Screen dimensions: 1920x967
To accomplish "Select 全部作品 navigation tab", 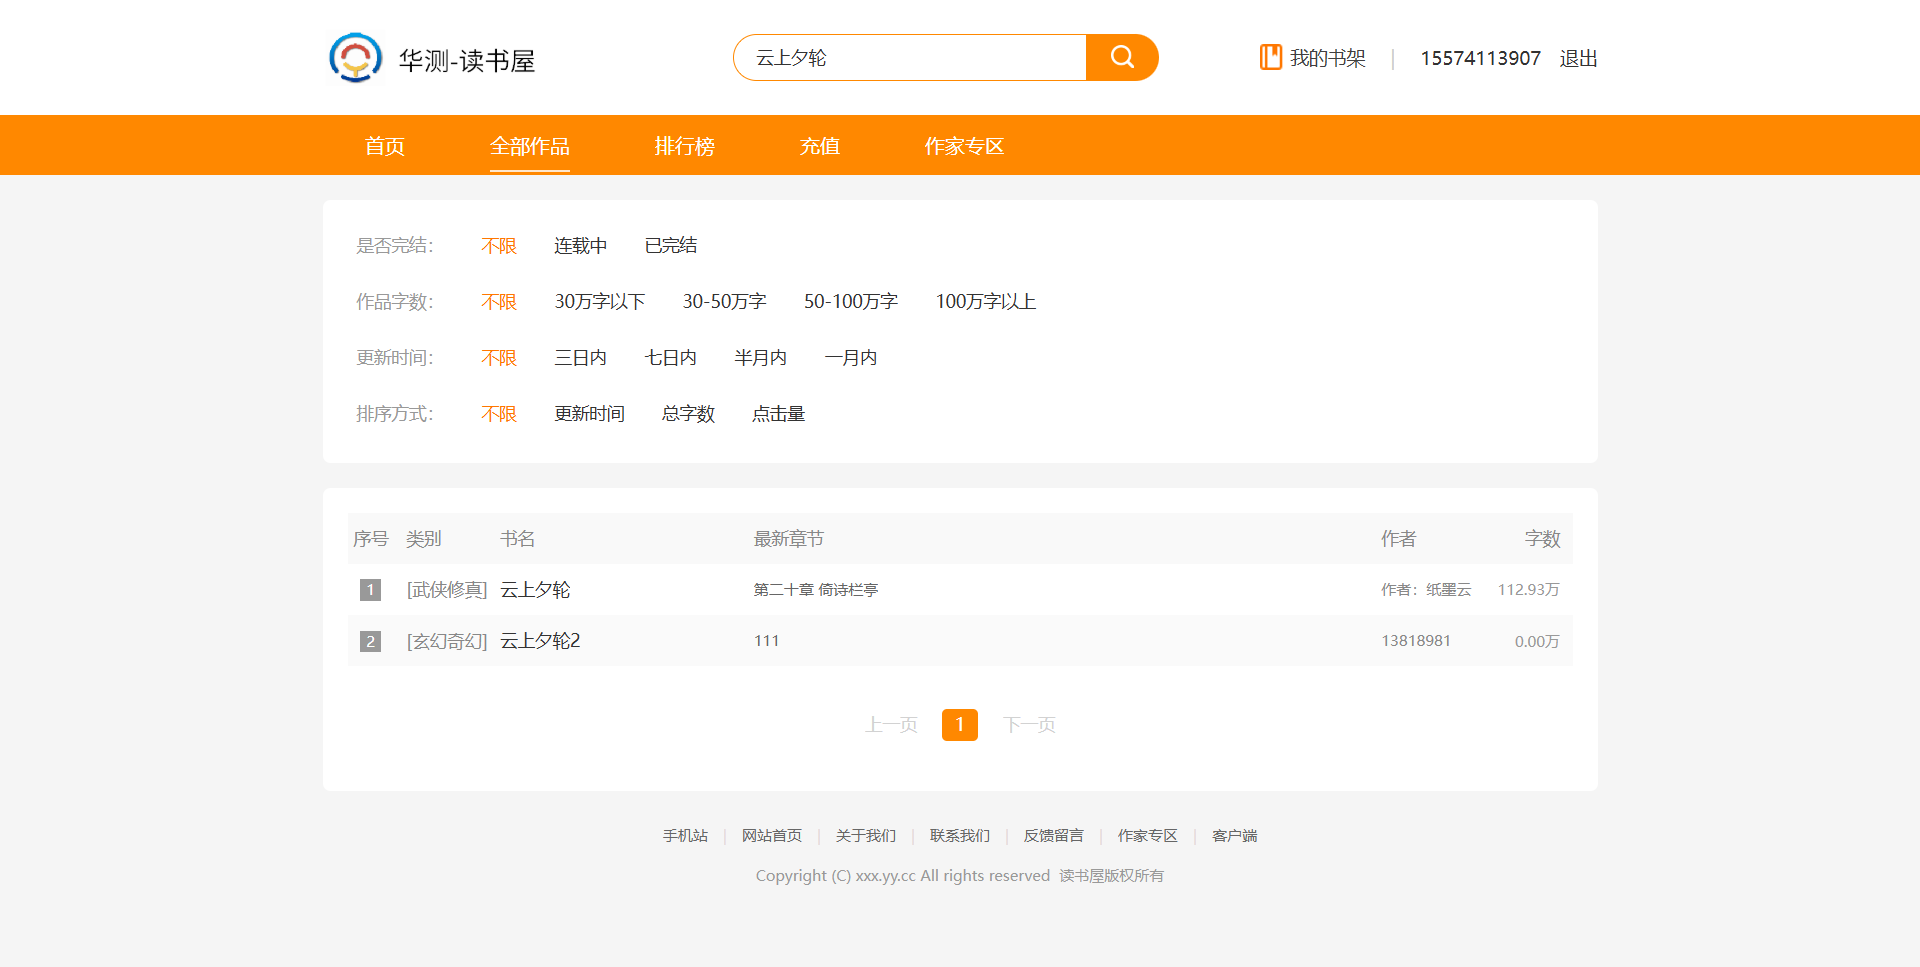I will click(x=530, y=146).
